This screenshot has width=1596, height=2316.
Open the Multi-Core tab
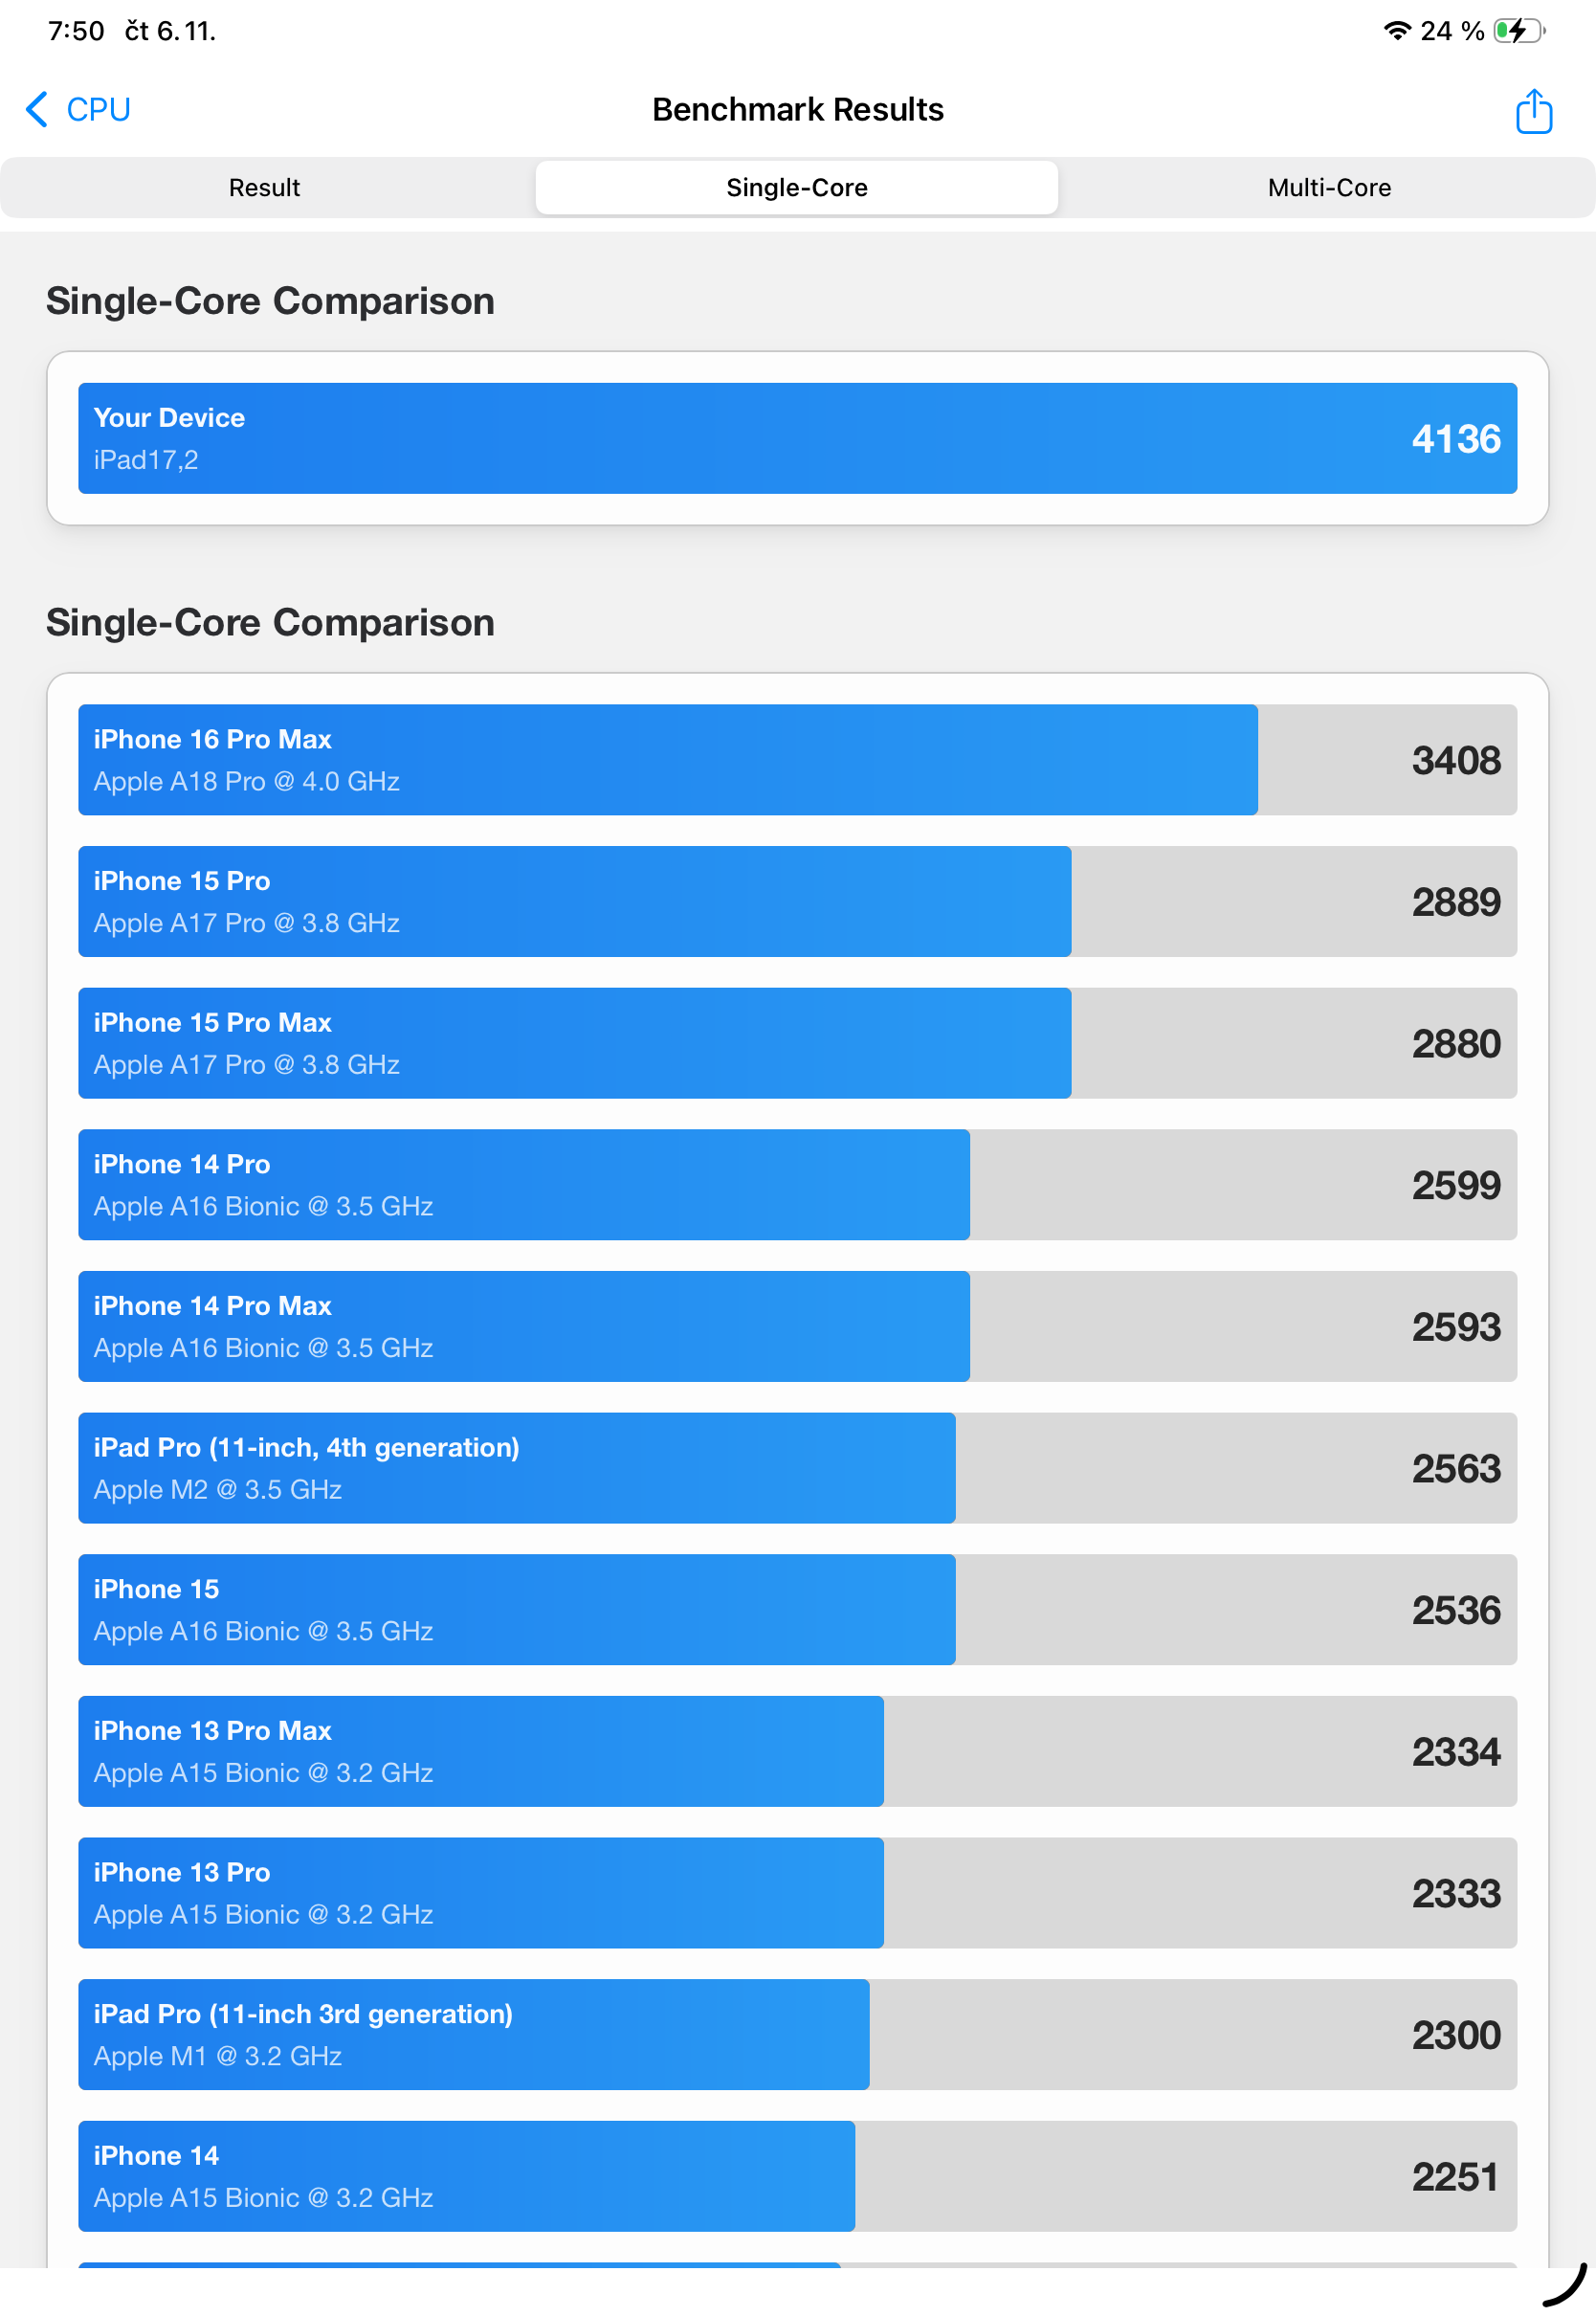coord(1329,188)
